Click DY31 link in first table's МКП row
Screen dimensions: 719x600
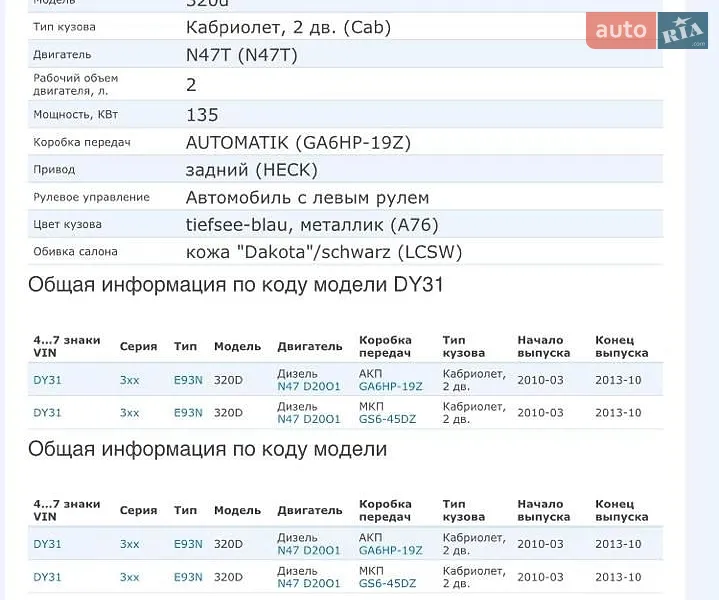coord(47,413)
